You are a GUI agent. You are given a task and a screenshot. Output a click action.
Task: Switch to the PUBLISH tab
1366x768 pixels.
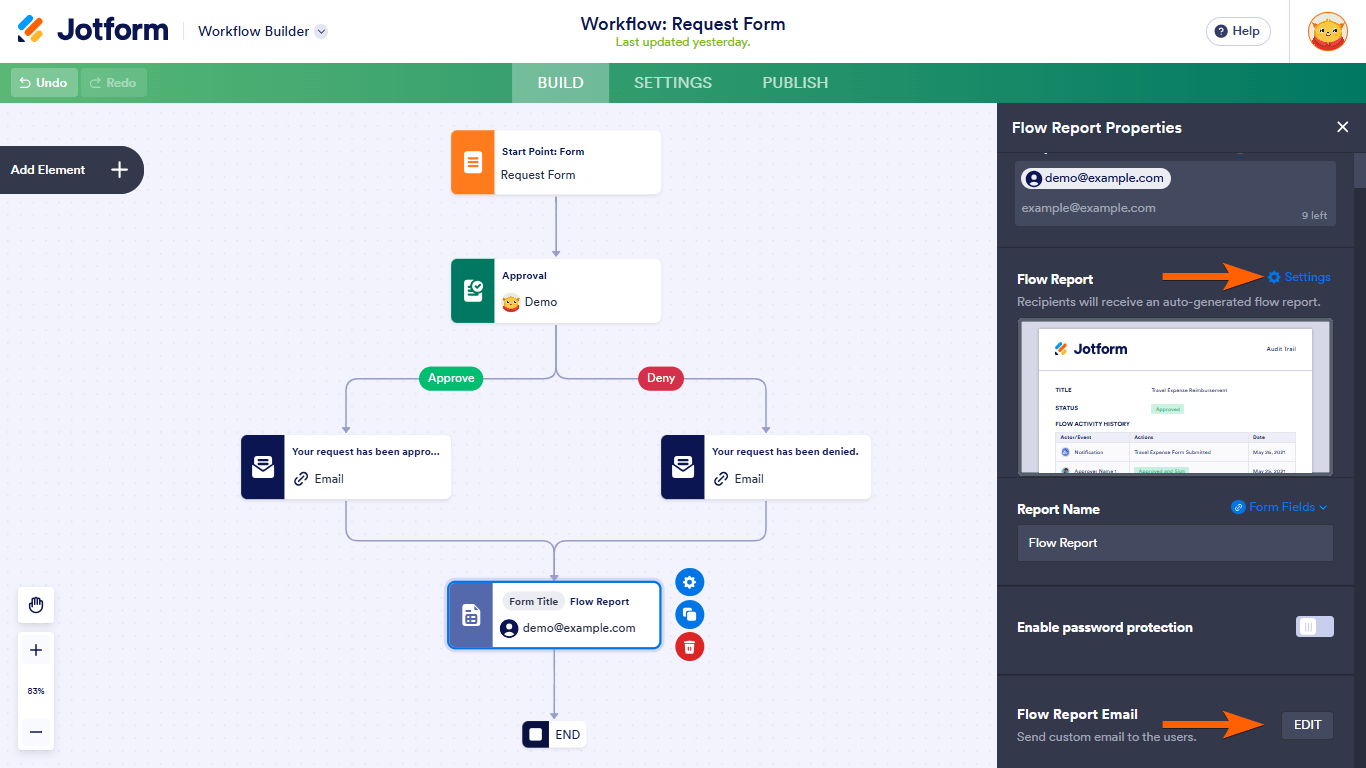pos(795,83)
